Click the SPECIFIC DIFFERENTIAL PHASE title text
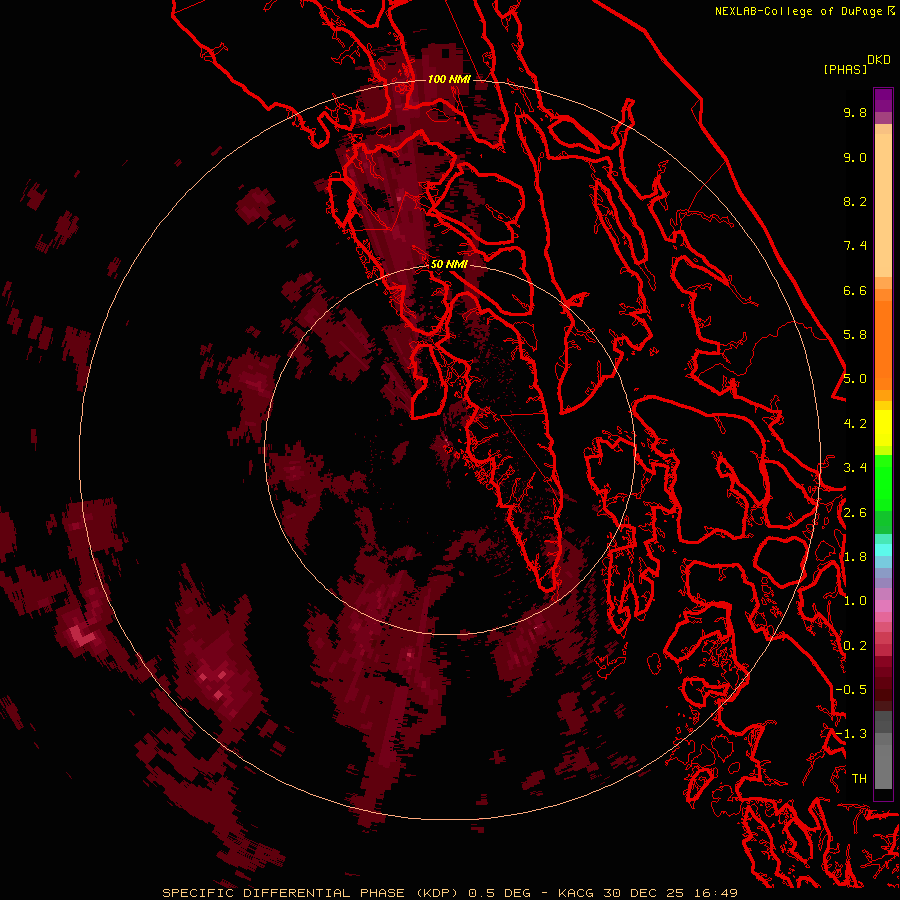Viewport: 900px width, 900px height. 284,893
